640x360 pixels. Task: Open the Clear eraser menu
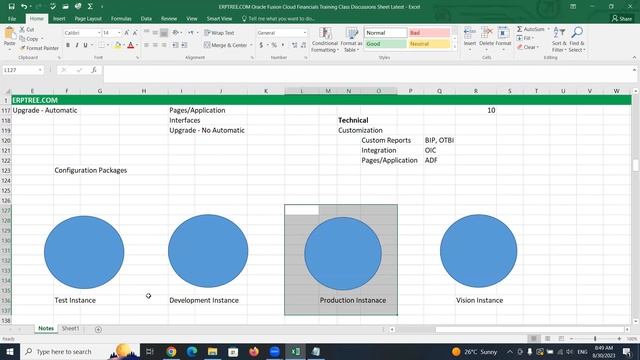[528, 47]
